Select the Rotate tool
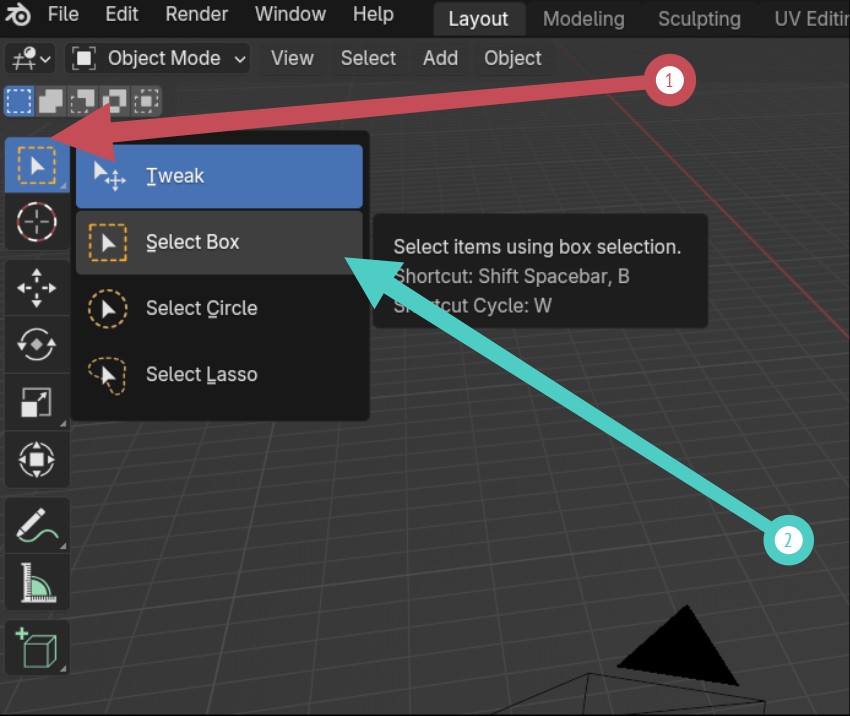The image size is (850, 716). [36, 345]
